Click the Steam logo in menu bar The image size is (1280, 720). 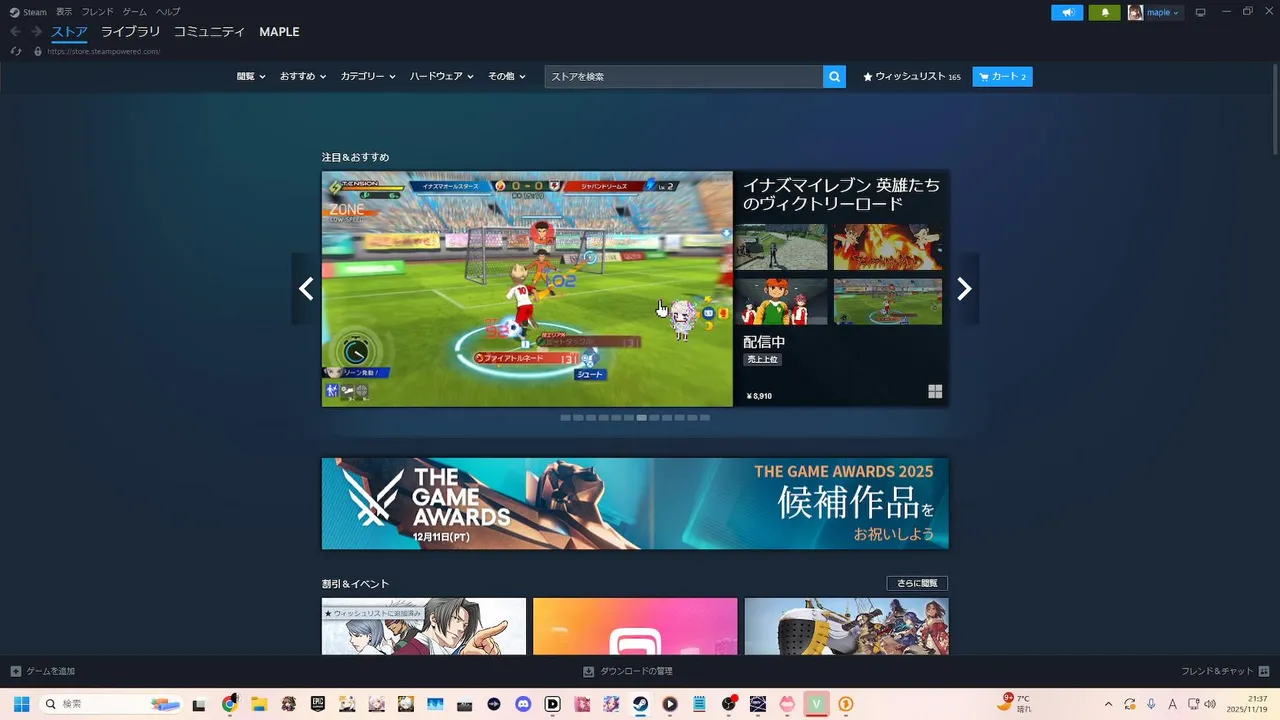pyautogui.click(x=14, y=12)
